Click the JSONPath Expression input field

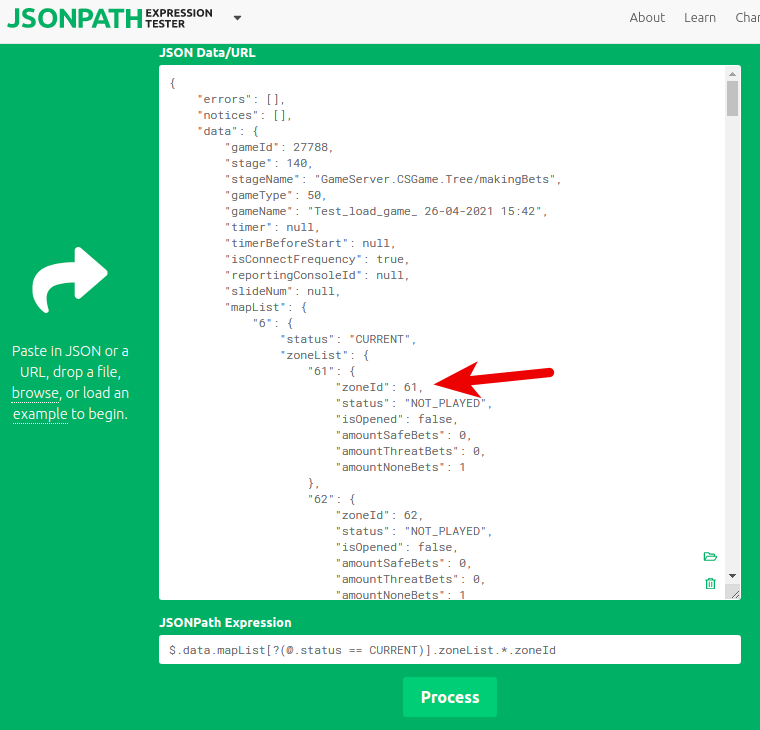450,650
